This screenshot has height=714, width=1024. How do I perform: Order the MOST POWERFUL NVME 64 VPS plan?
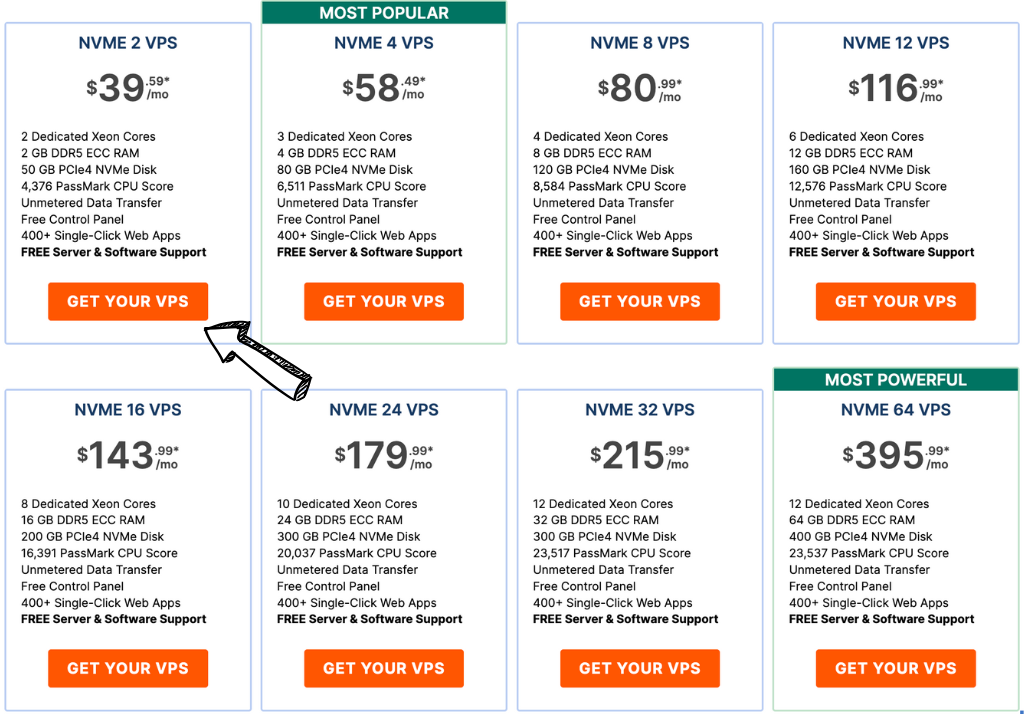tap(895, 668)
